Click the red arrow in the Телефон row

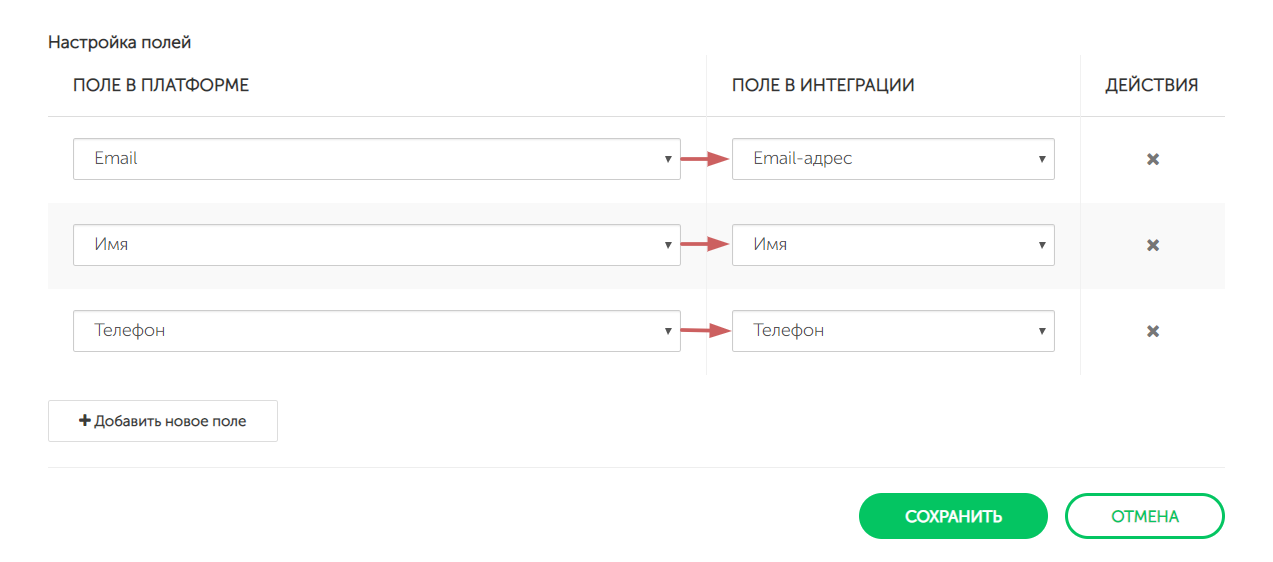tap(705, 330)
